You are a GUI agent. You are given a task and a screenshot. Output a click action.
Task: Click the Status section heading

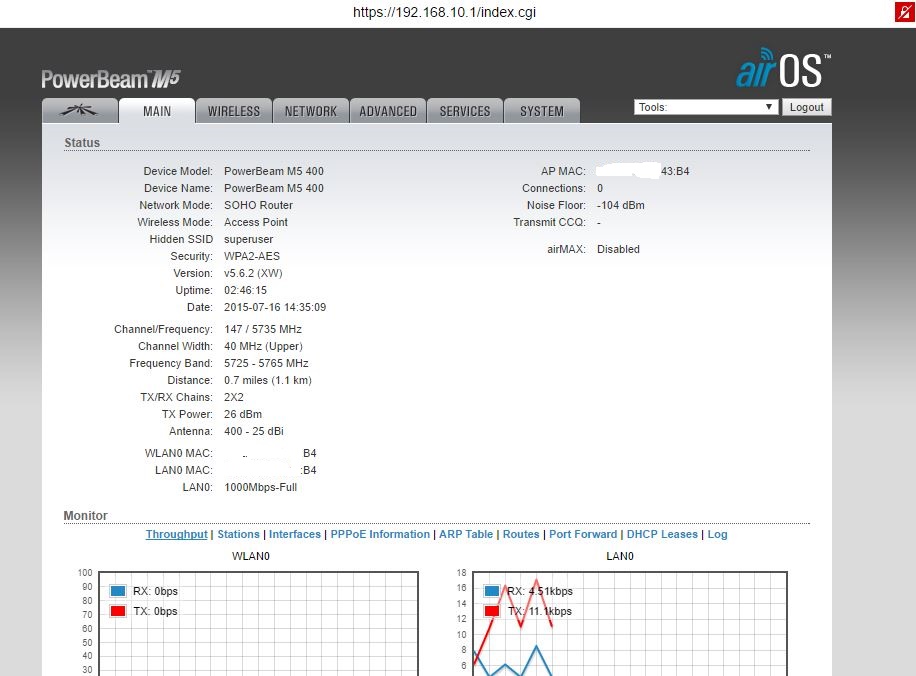[82, 143]
